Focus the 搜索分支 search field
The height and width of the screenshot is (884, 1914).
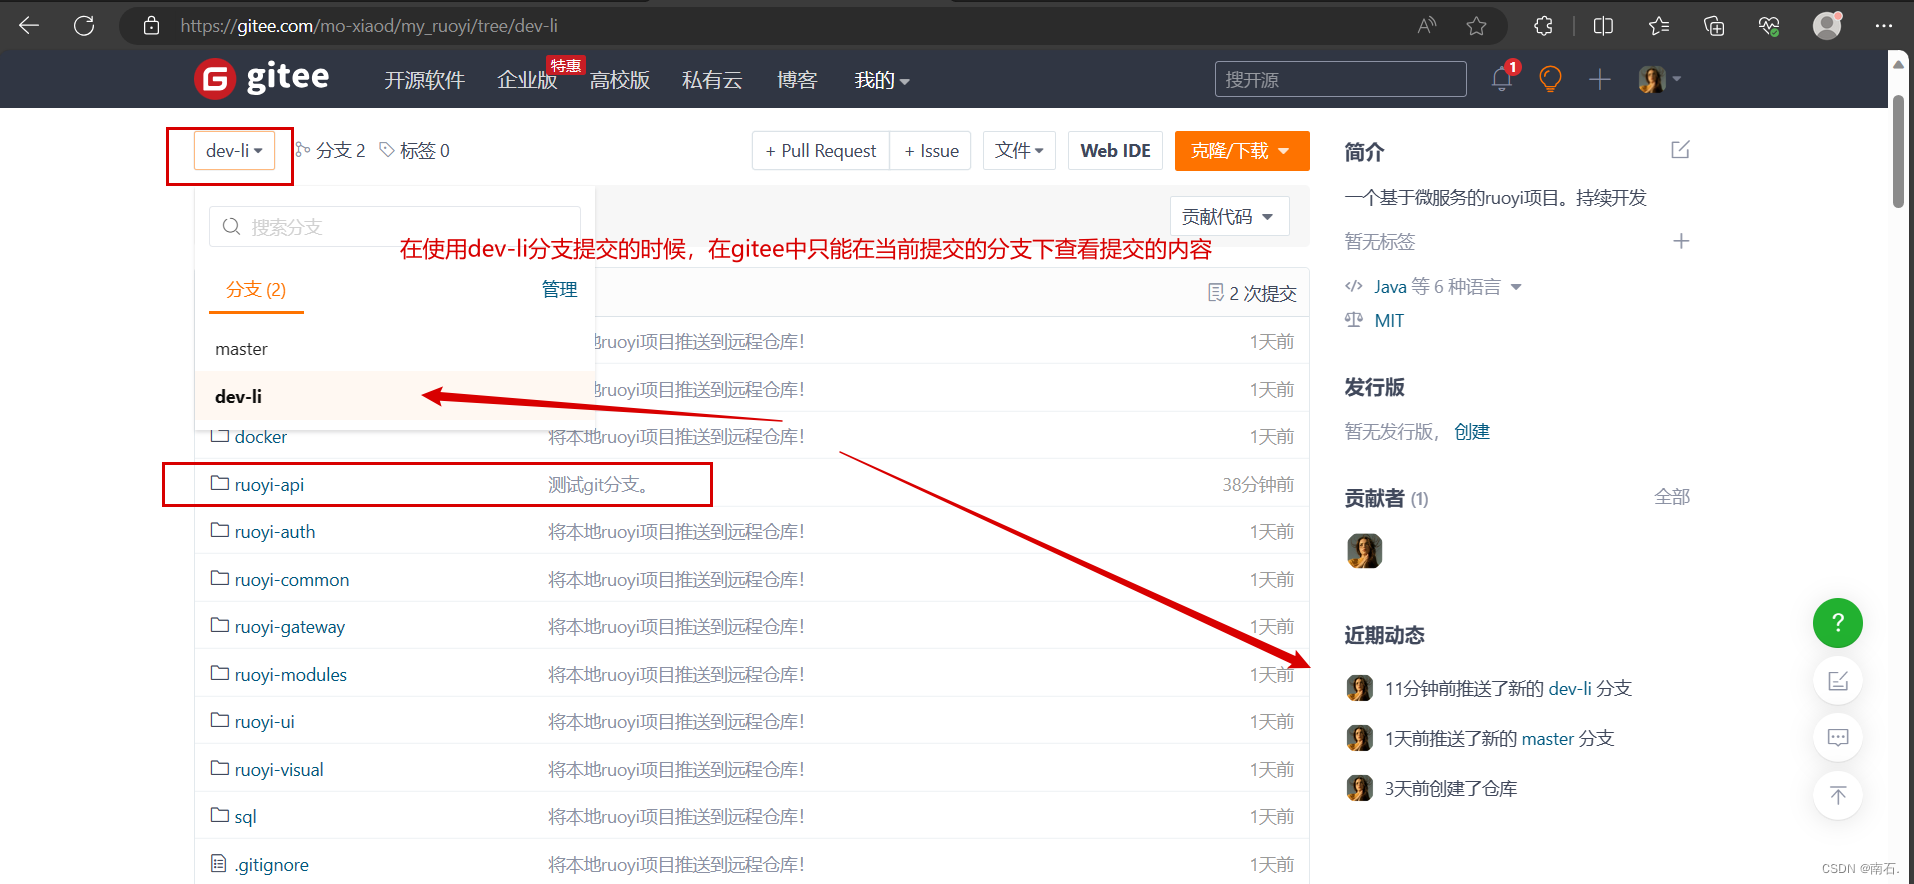tap(395, 227)
